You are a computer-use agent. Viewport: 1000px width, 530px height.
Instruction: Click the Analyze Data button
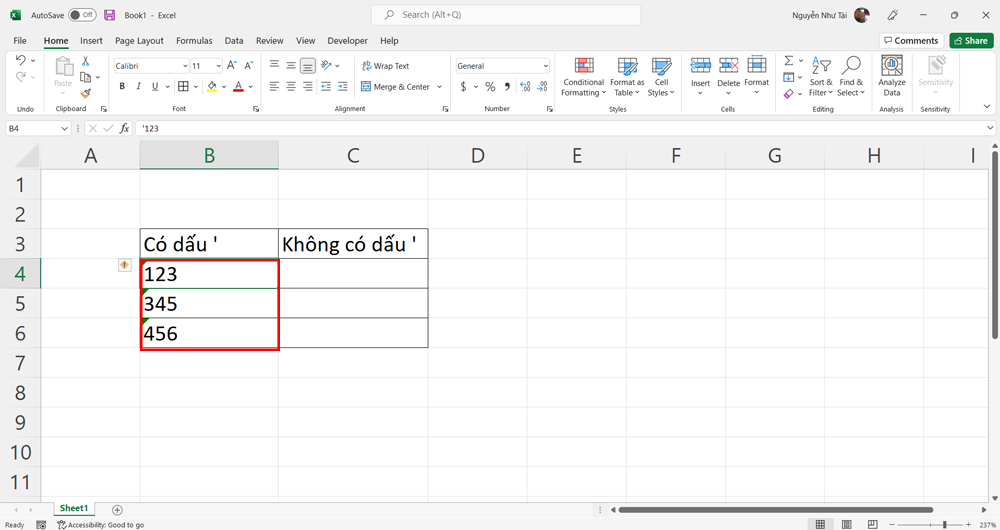pos(892,76)
